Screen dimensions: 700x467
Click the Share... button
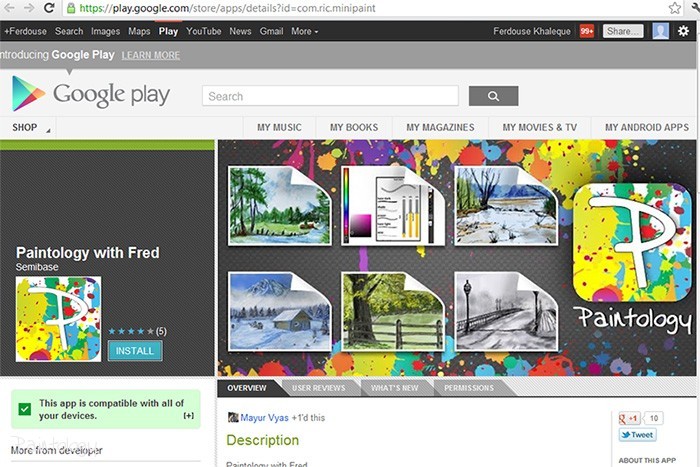(623, 31)
